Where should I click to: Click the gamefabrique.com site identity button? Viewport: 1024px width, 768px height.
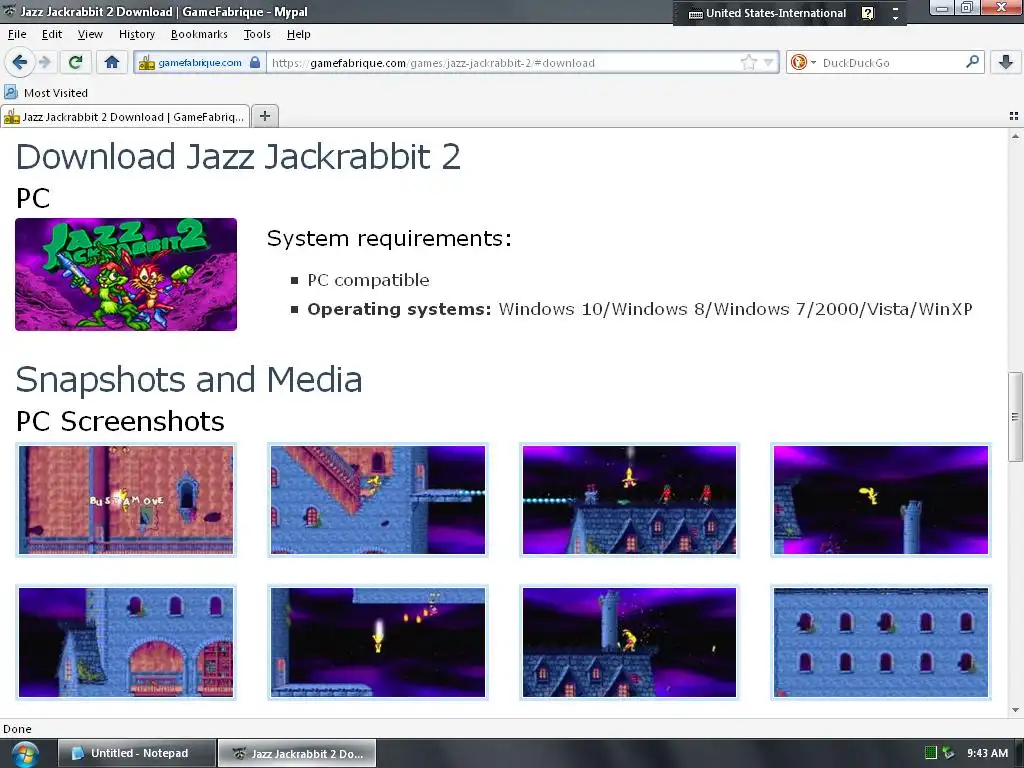[x=199, y=63]
